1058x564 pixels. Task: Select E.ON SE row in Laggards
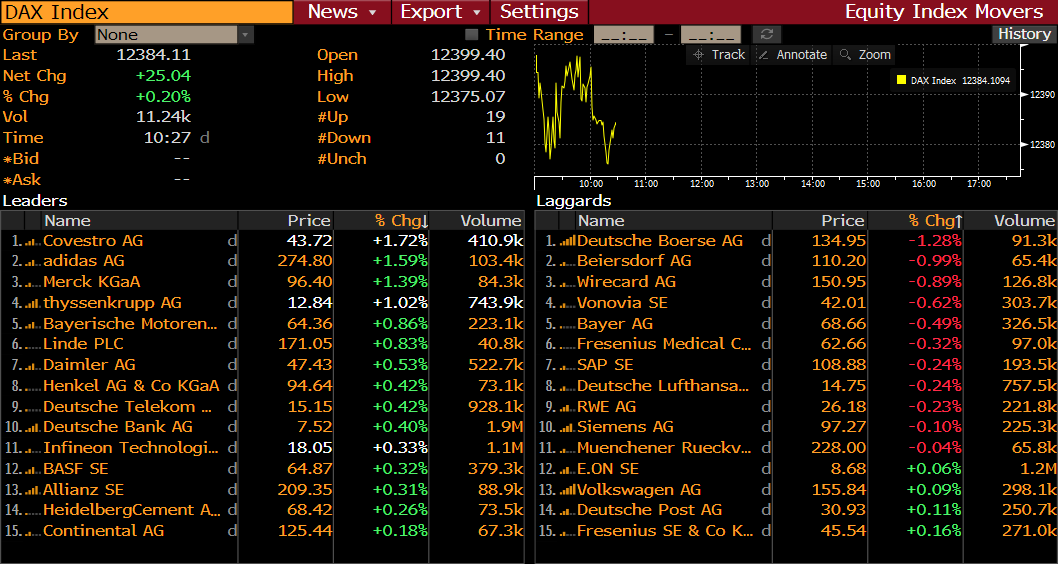tap(796, 470)
